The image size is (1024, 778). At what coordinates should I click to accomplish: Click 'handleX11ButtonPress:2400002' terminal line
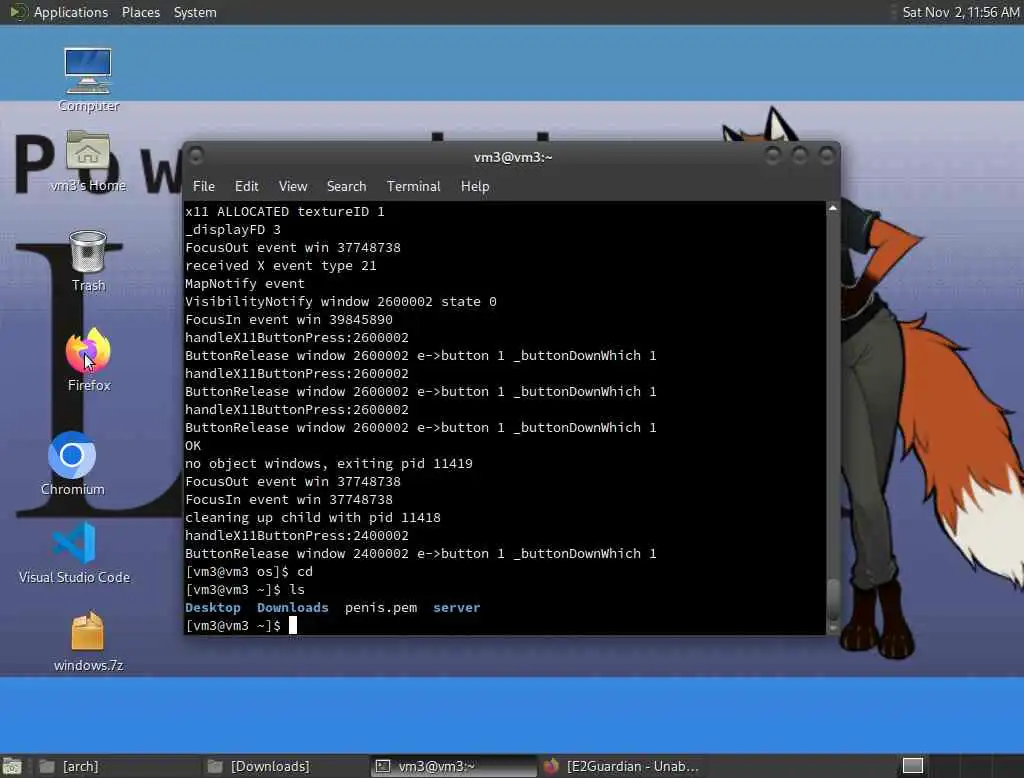296,536
